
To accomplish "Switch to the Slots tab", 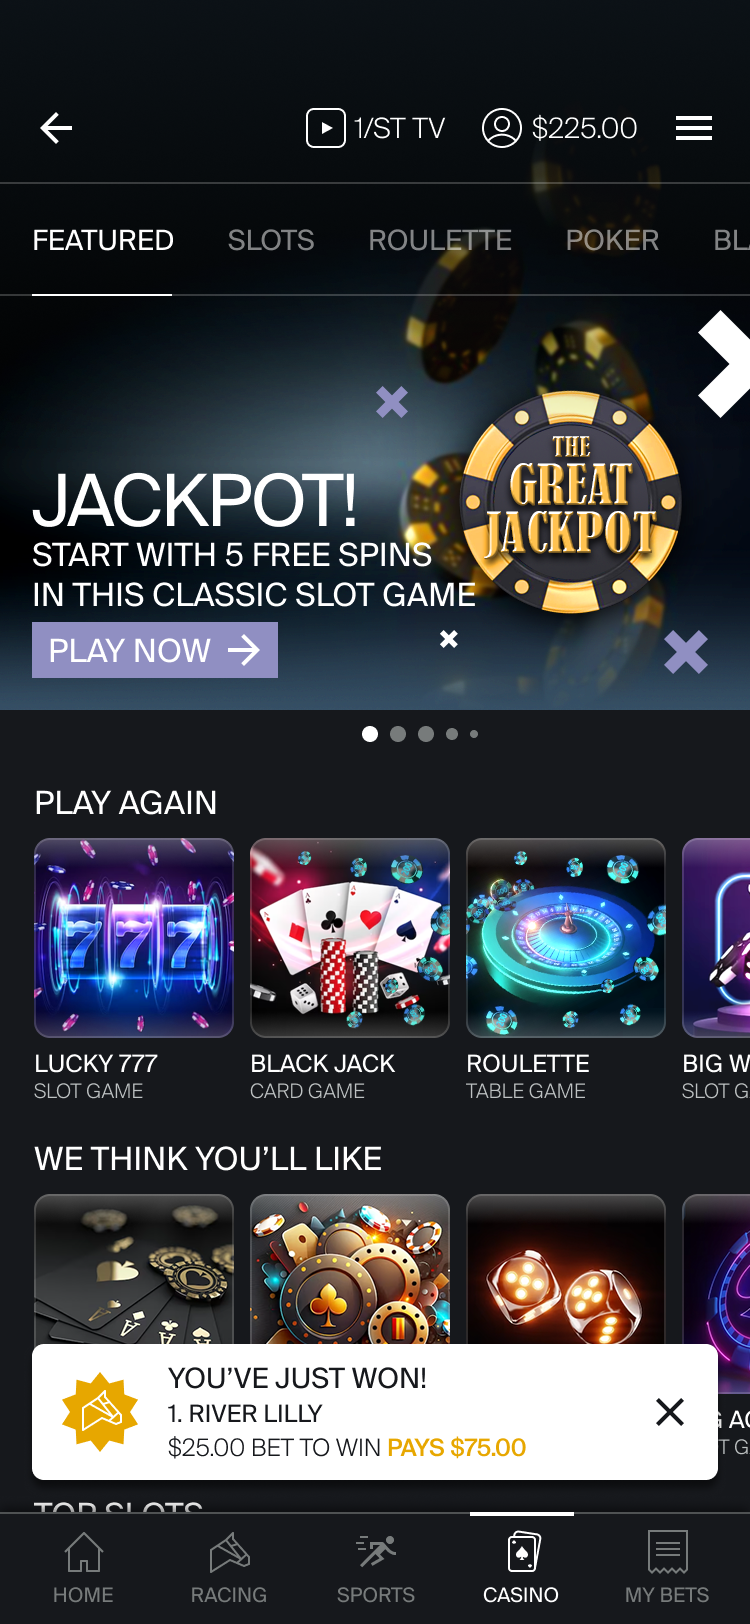I will (x=271, y=240).
